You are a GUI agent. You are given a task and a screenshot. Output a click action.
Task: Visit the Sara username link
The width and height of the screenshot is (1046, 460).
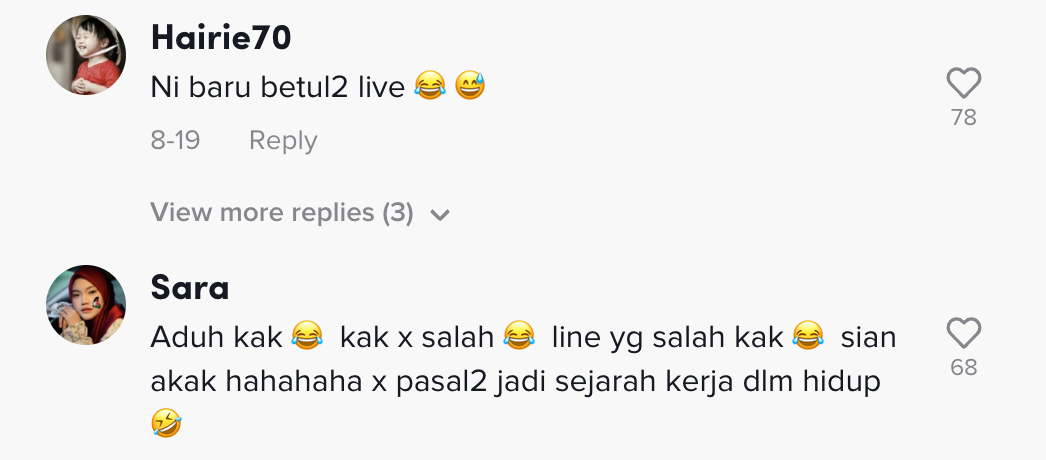189,288
